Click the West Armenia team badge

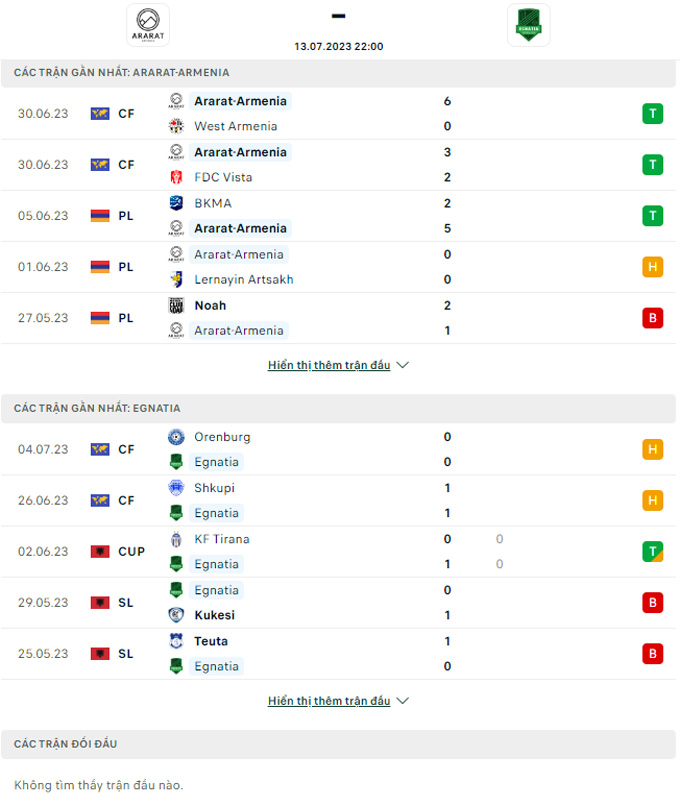point(176,126)
